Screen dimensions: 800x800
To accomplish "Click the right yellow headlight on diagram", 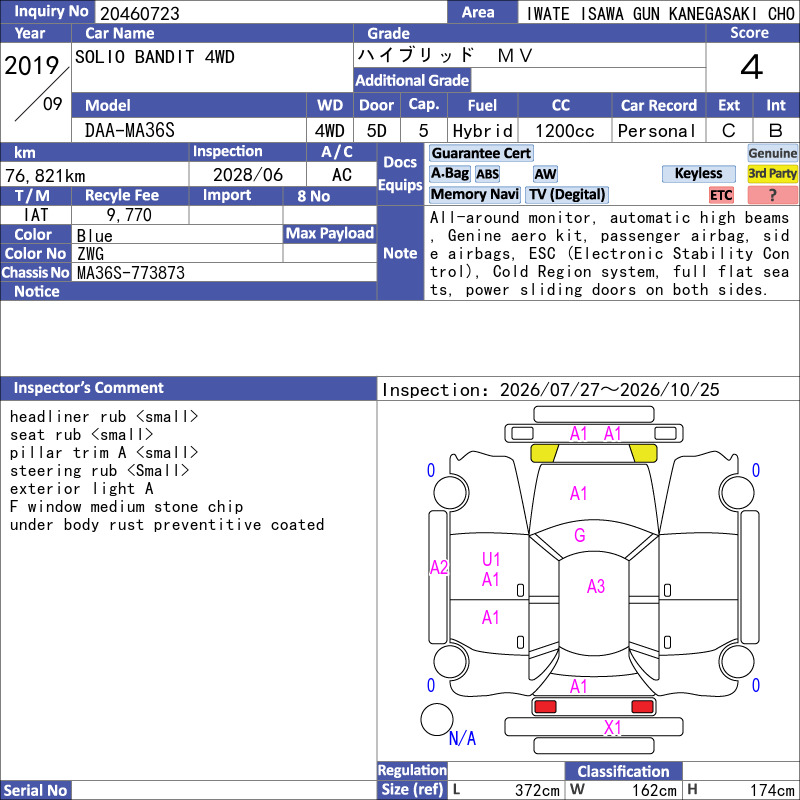I will tap(643, 453).
